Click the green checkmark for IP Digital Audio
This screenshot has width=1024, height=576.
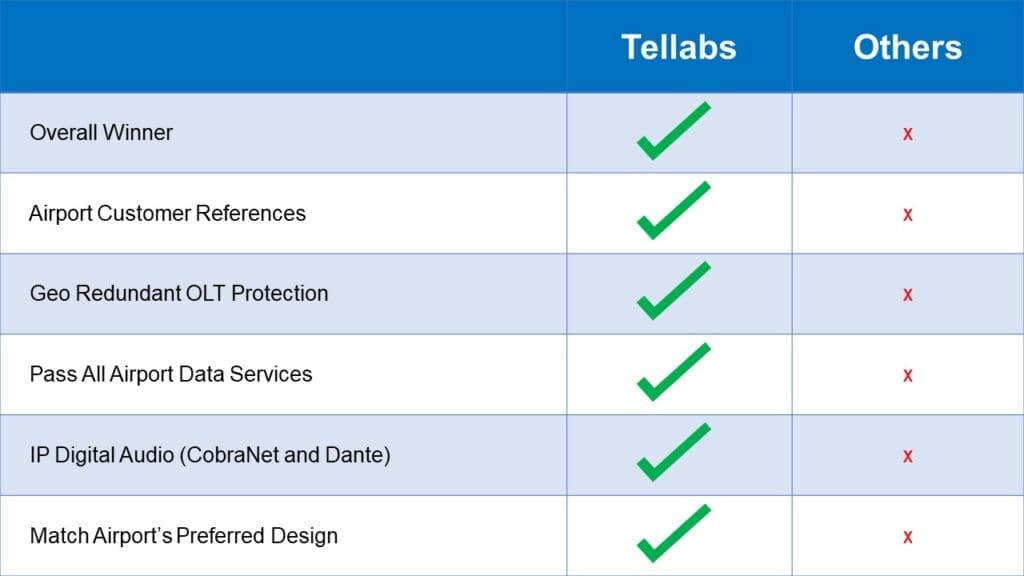(673, 452)
